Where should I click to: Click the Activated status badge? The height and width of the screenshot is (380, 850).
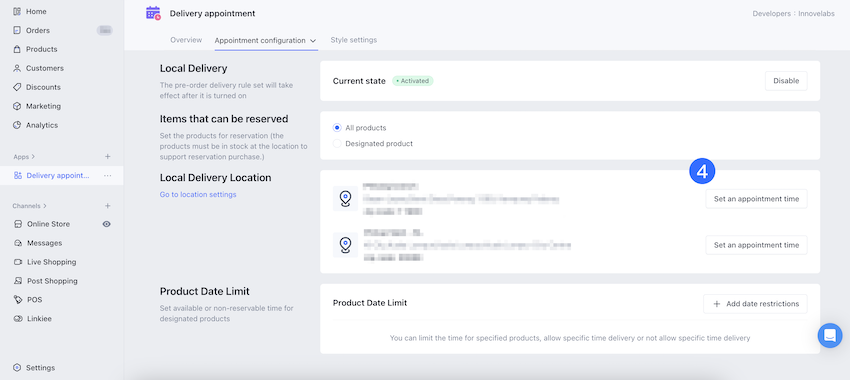[413, 81]
